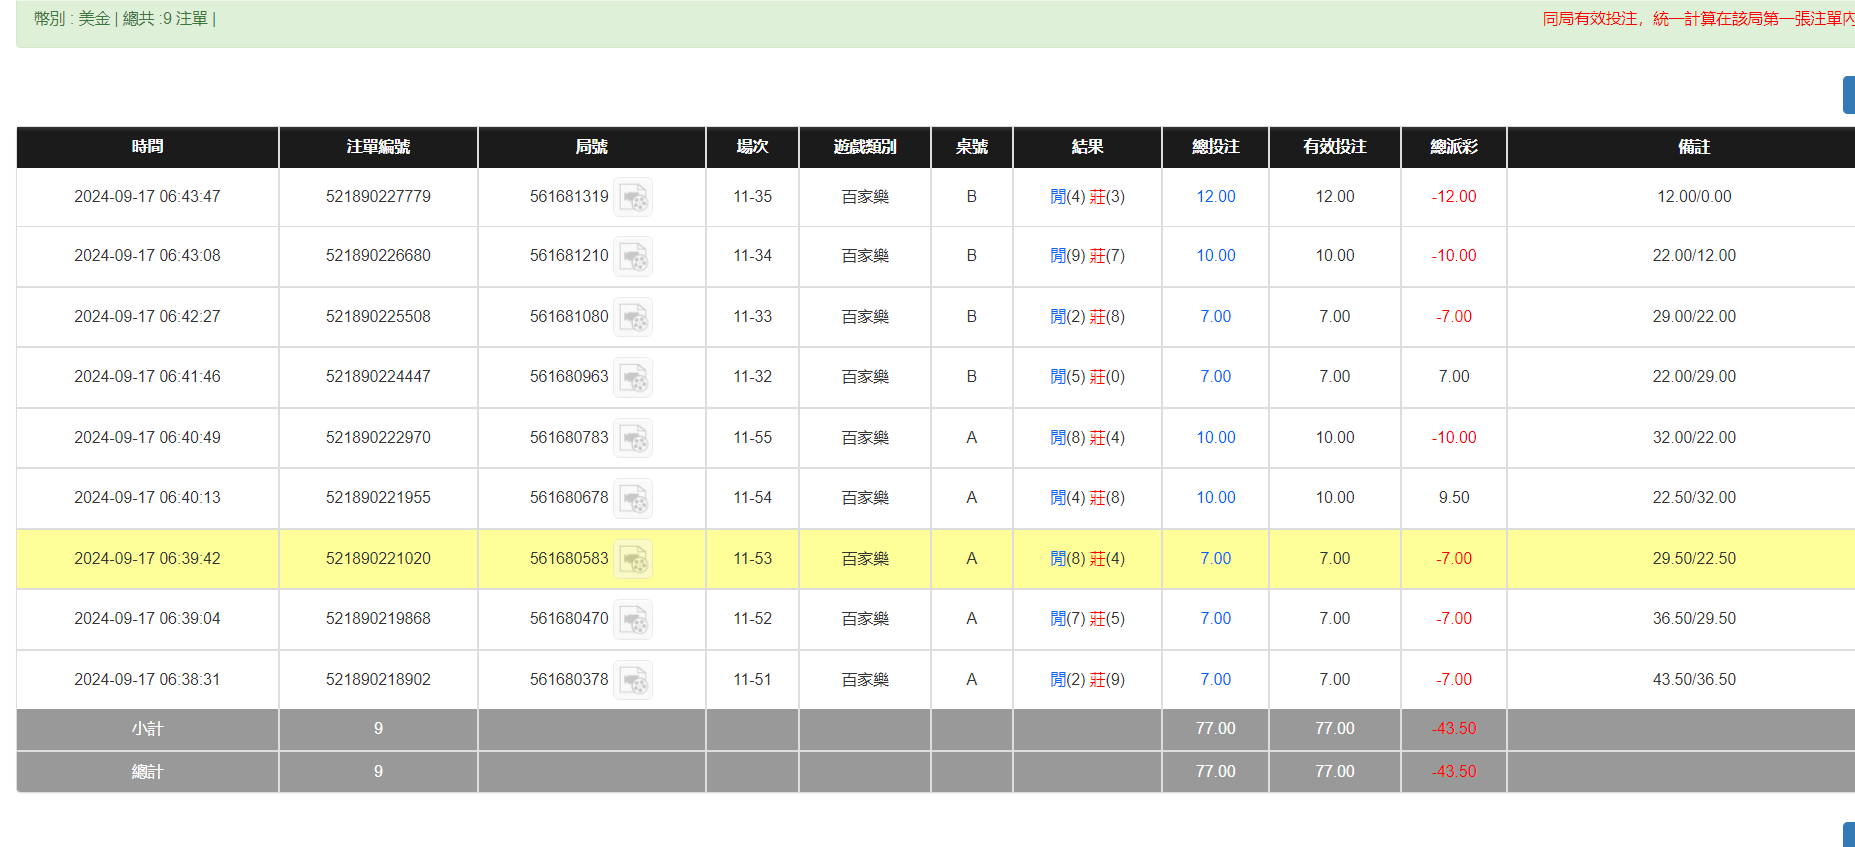Click the 注單編號 column header
Viewport: 1855px width, 847px height.
coord(378,147)
